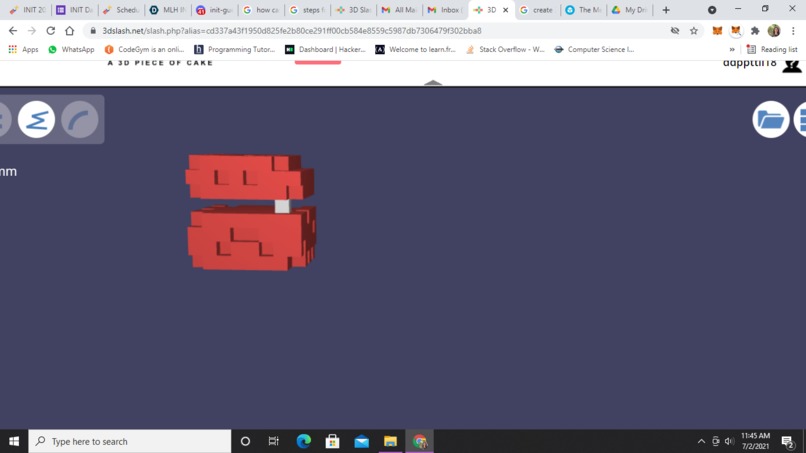
Task: Open the CodeGym bookmark
Action: [144, 49]
